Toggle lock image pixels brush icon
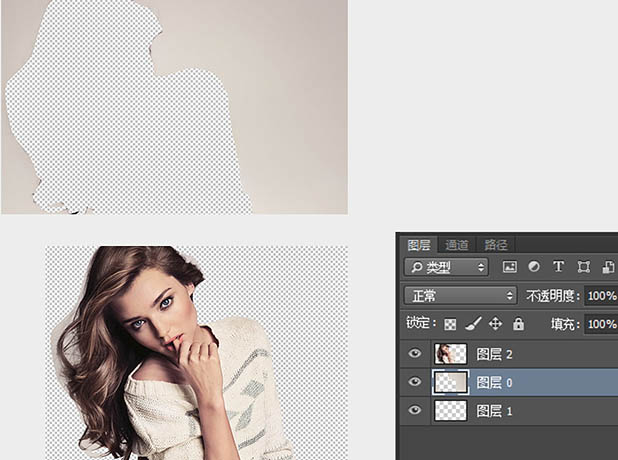The image size is (618, 460). pos(473,324)
